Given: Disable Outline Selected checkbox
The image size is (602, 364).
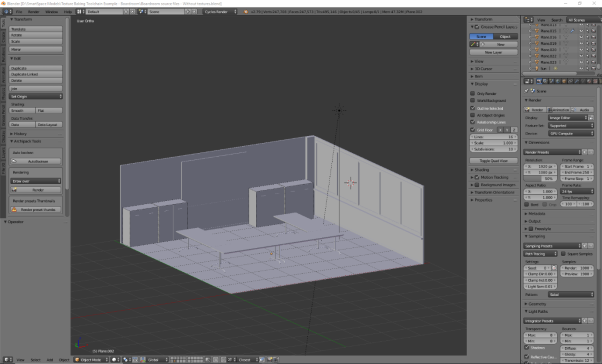Looking at the screenshot, I should pyautogui.click(x=473, y=108).
